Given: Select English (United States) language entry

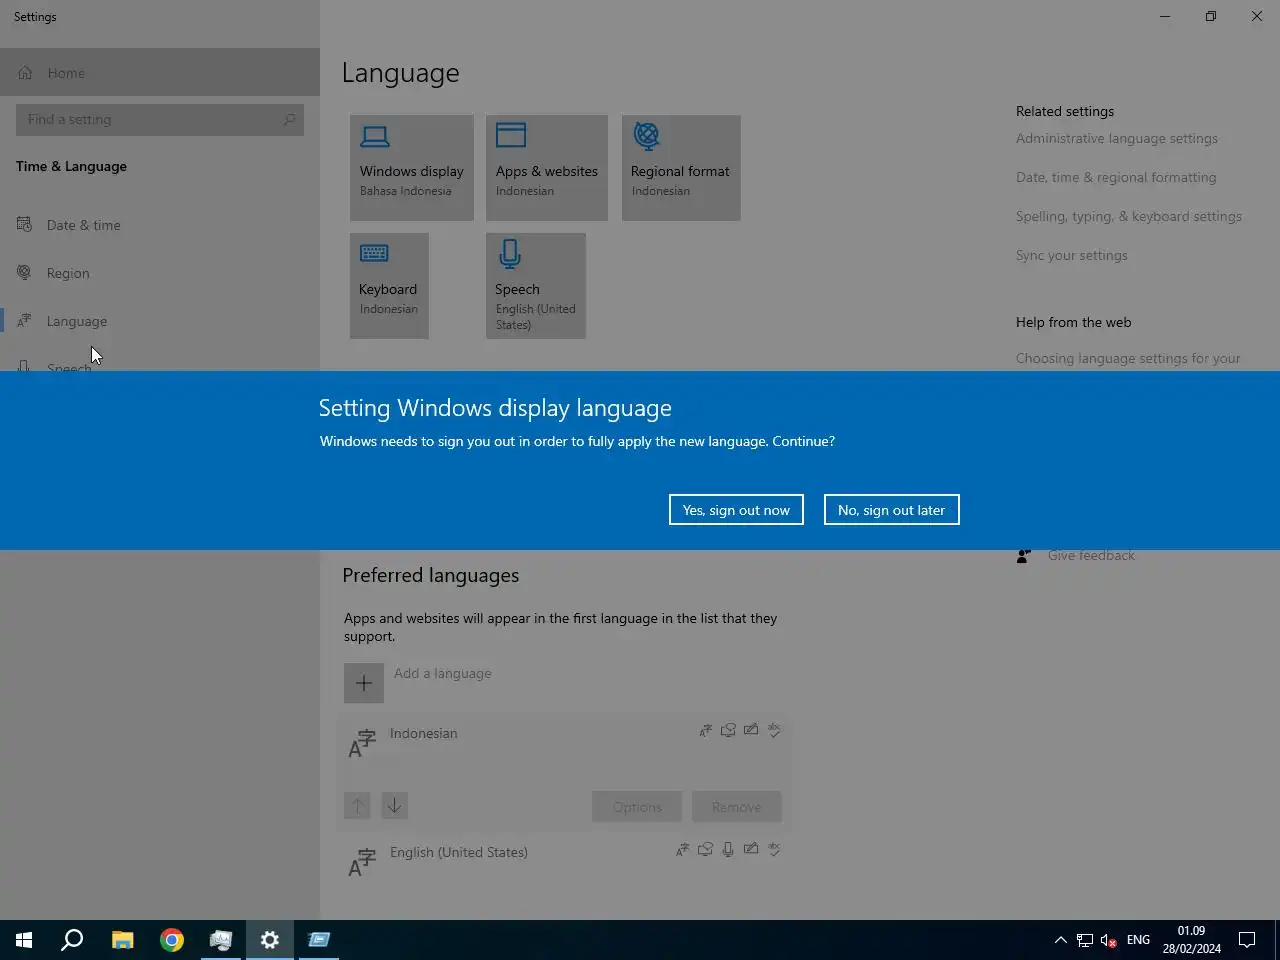Looking at the screenshot, I should (563, 862).
